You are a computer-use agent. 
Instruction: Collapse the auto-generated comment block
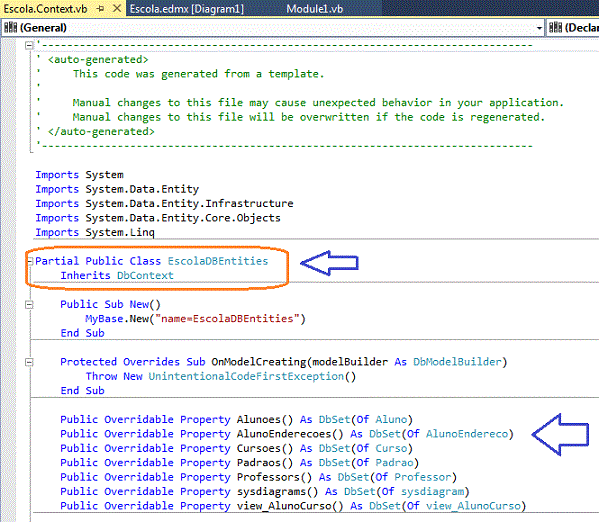pos(29,45)
